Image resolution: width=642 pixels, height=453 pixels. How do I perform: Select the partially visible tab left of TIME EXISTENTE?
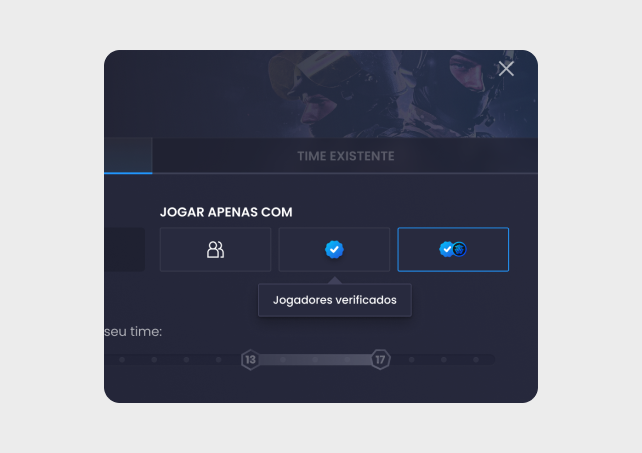coord(128,156)
